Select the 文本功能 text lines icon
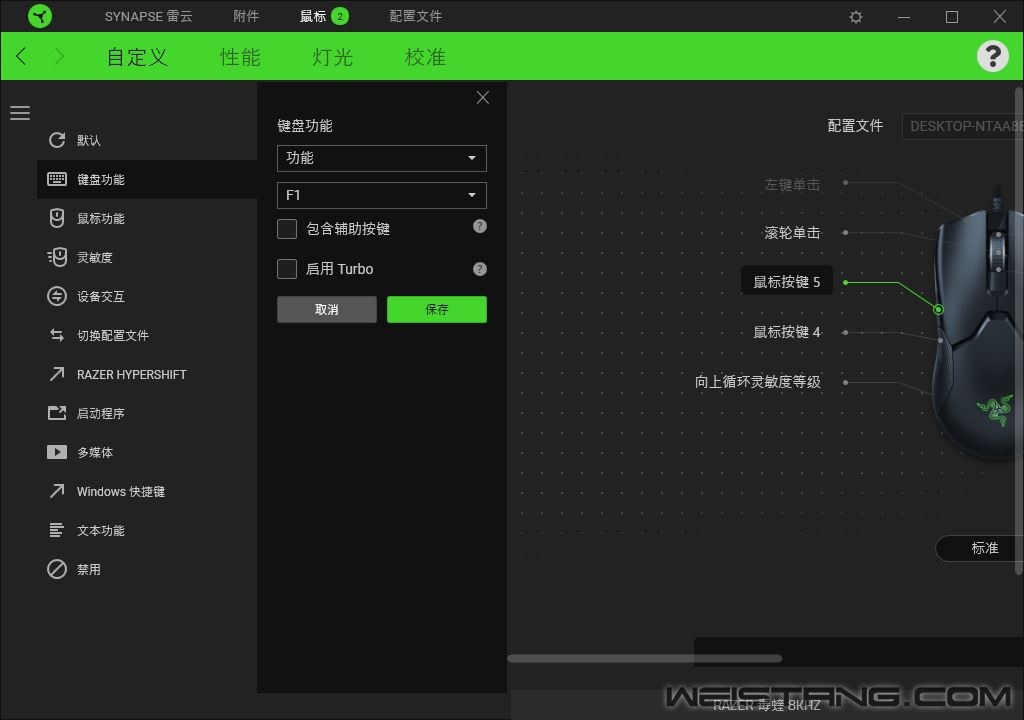This screenshot has width=1024, height=720. click(57, 530)
